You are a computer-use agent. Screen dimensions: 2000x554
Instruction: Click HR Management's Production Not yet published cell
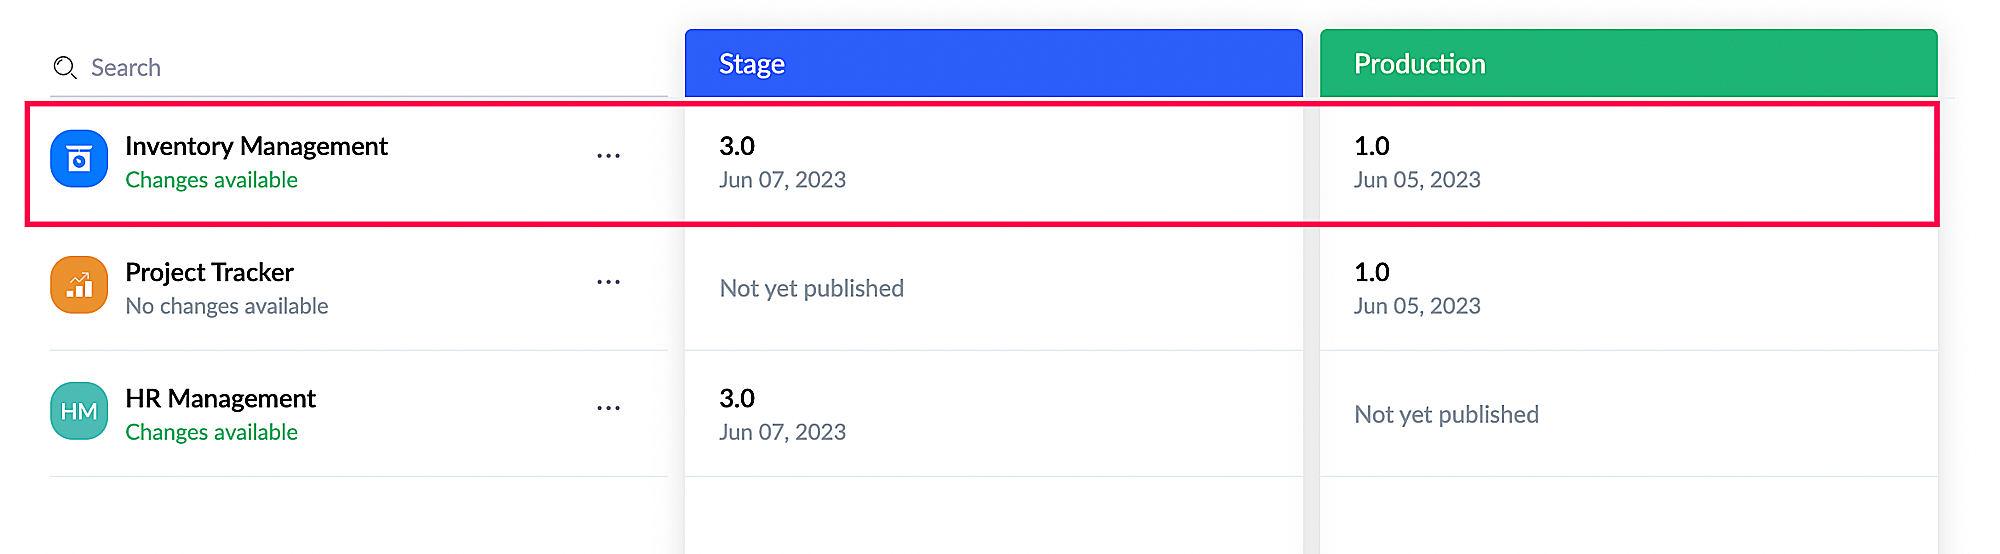point(1446,414)
